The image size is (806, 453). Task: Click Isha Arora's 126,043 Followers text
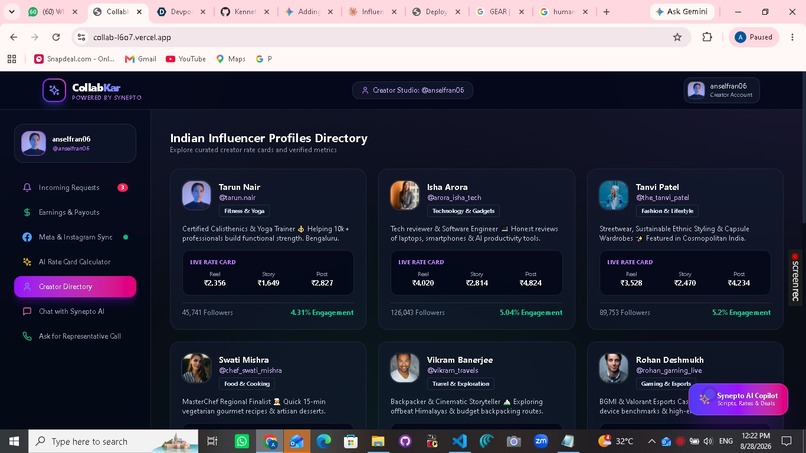point(417,313)
